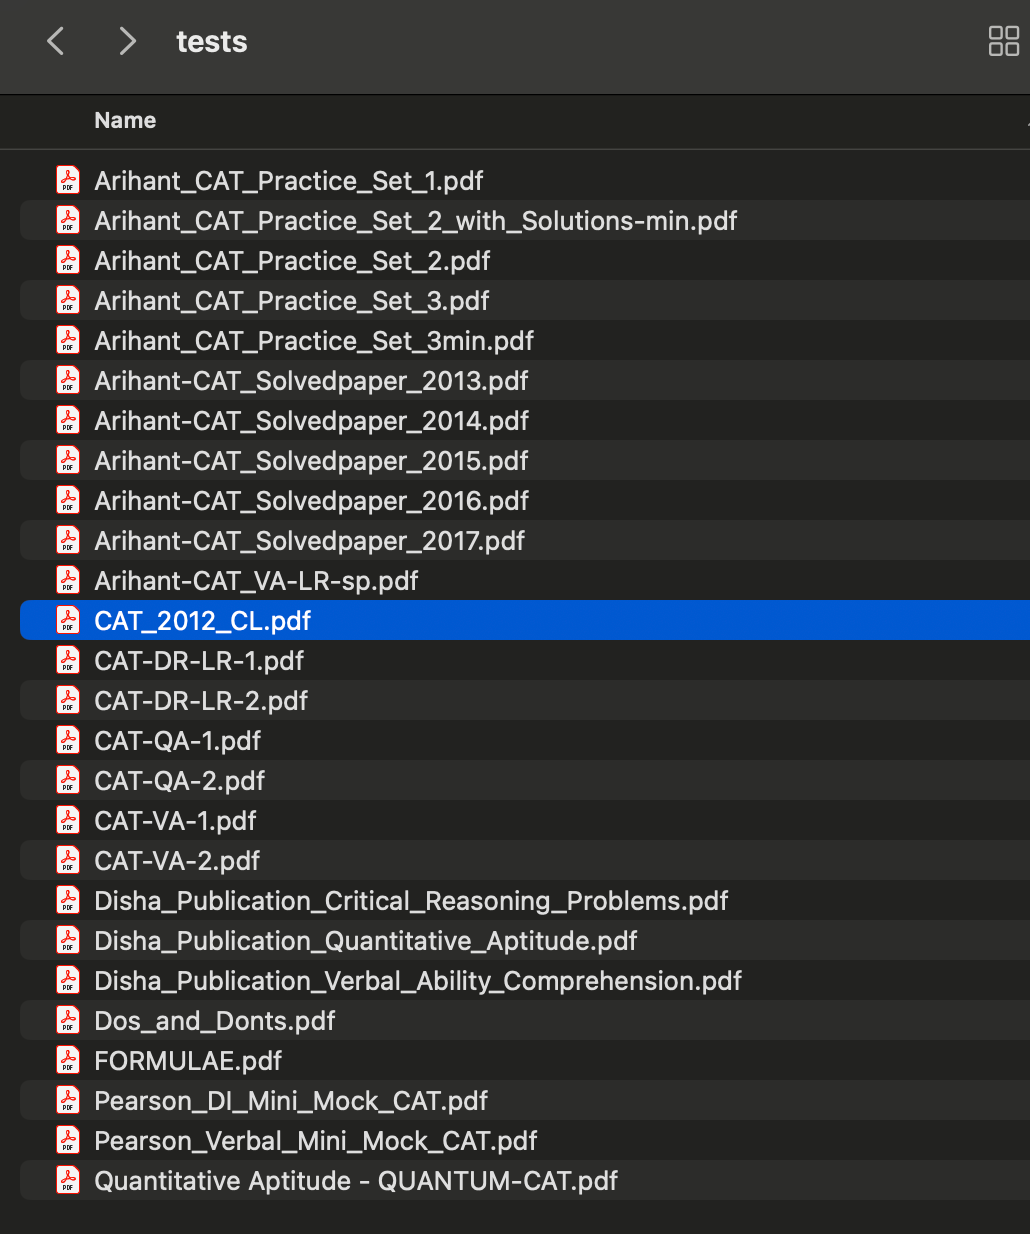1030x1234 pixels.
Task: Select highlighted file name CAT_2012_CL.pdf
Action: (x=203, y=621)
